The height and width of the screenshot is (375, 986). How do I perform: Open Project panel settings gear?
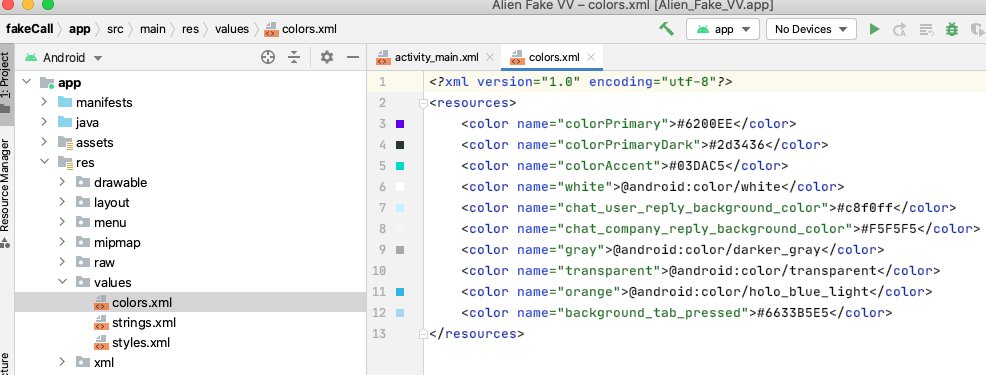(x=326, y=57)
